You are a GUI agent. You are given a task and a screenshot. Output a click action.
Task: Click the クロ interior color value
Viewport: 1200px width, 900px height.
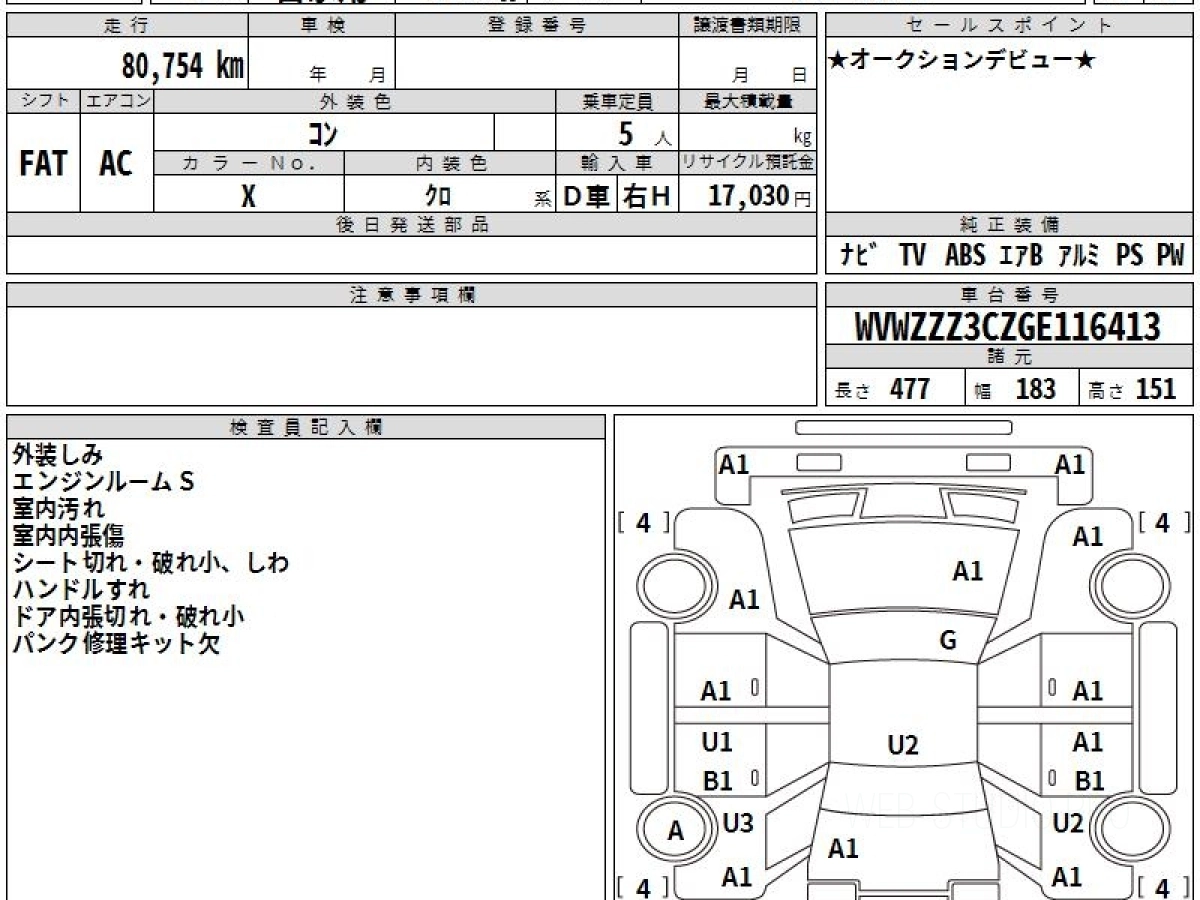438,196
